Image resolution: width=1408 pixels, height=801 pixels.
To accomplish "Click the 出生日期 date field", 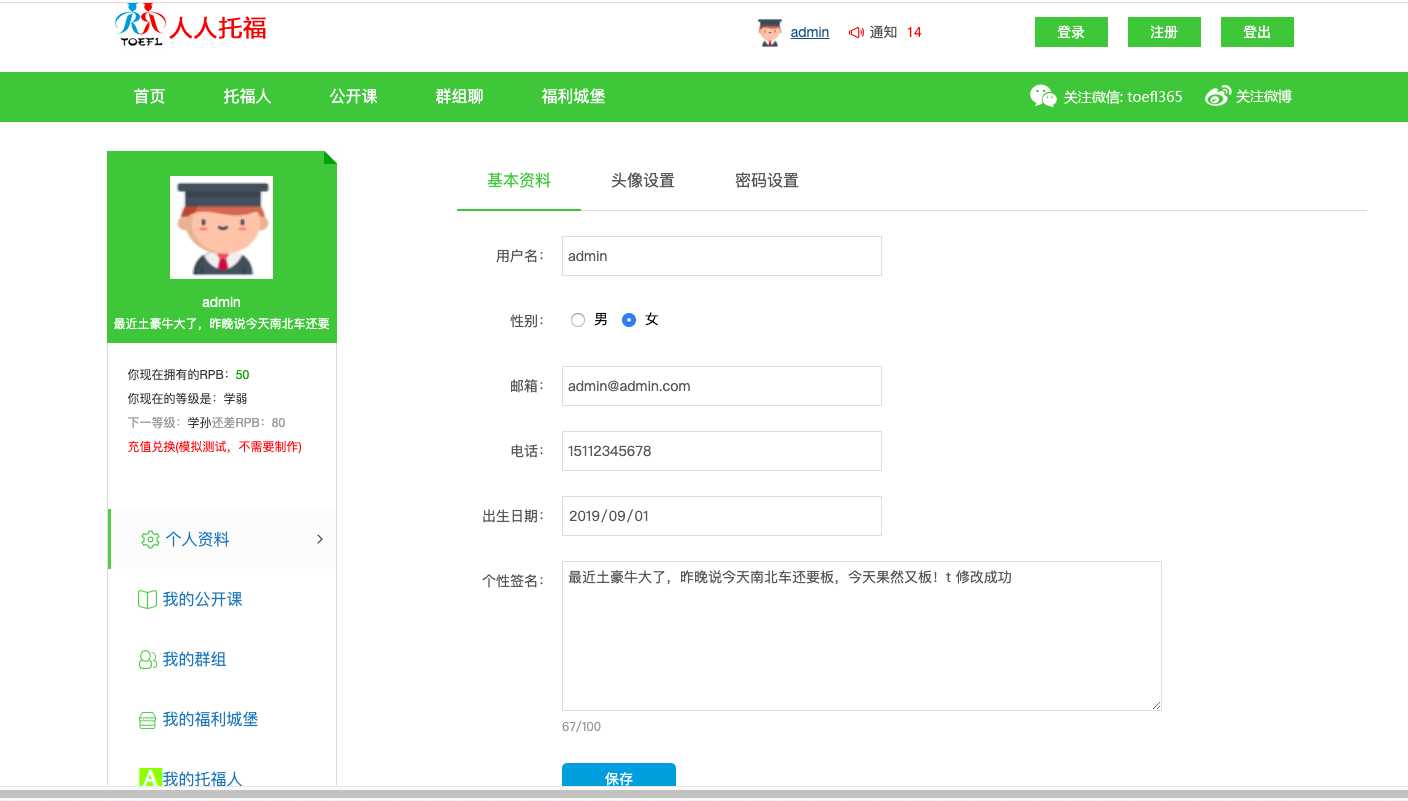I will point(722,516).
